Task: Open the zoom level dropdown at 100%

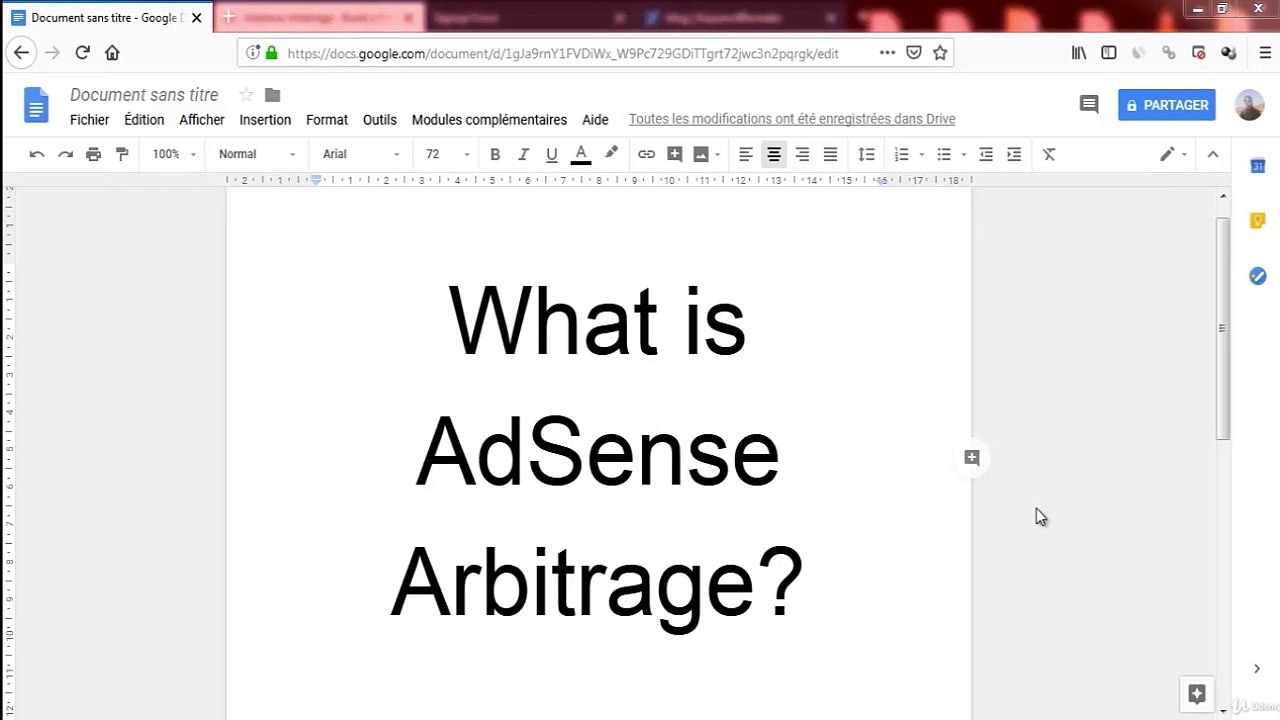Action: (x=174, y=154)
